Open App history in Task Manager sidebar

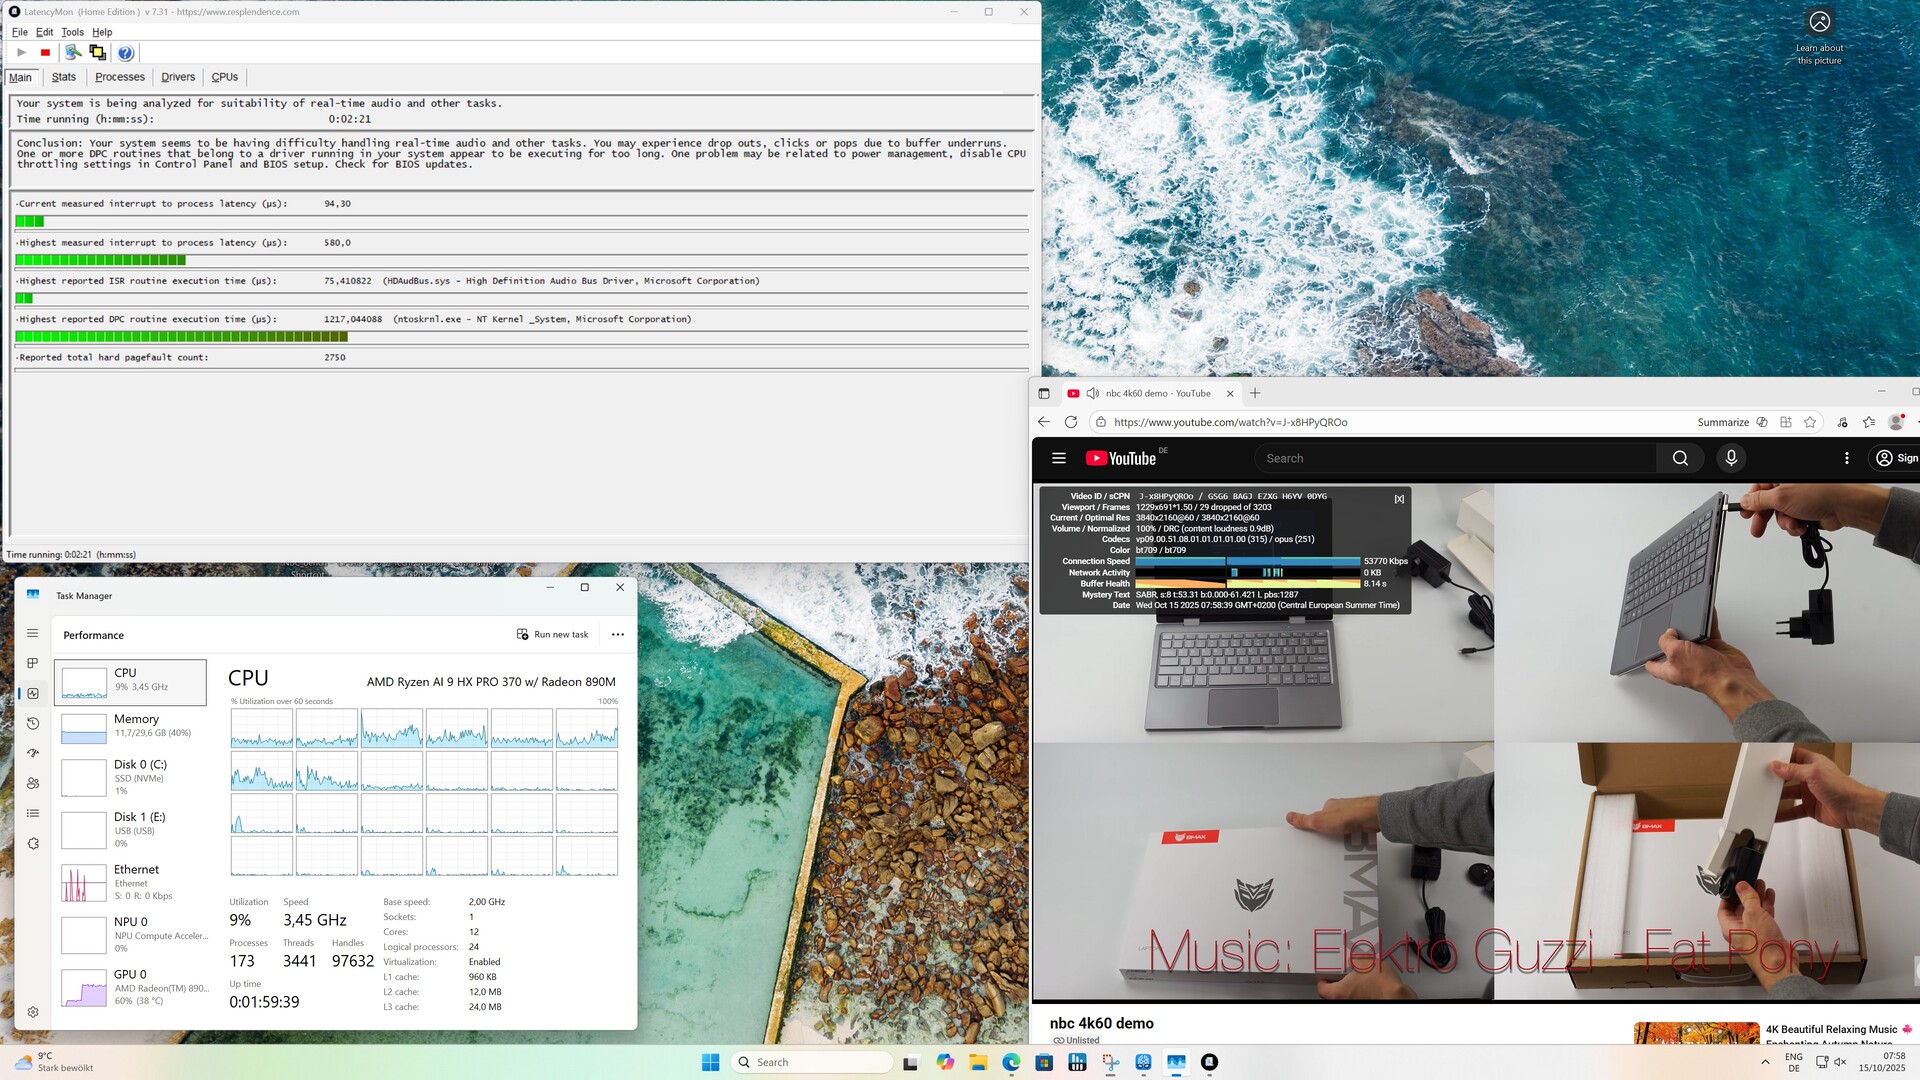[33, 723]
